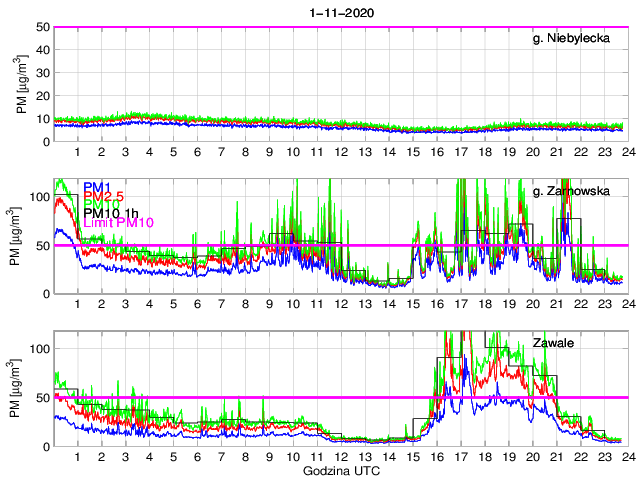
Task: Click the 100 tick on middle panel's y-axis
Action: 37,197
